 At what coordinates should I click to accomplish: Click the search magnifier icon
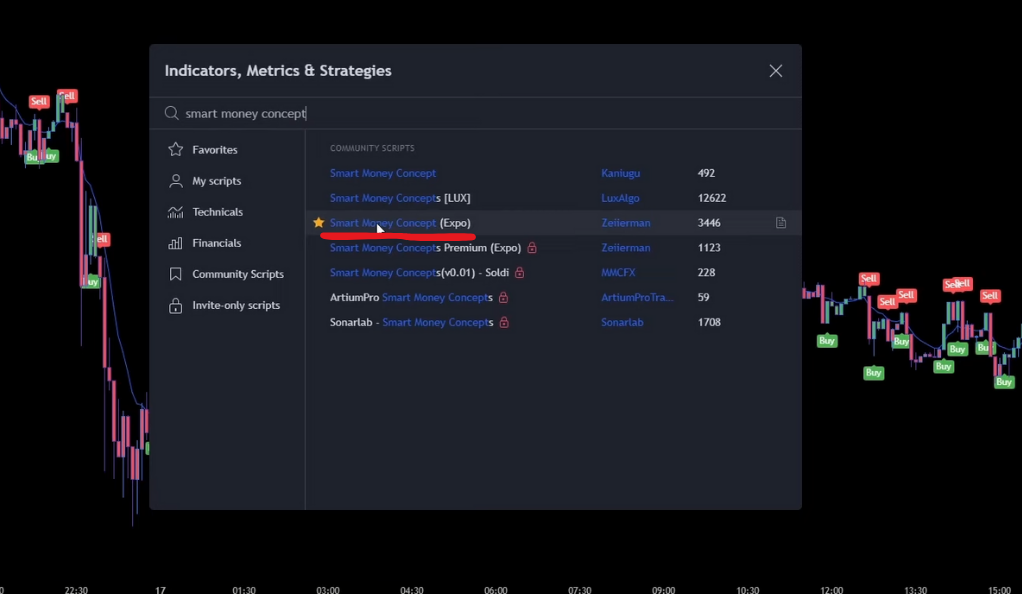point(171,113)
